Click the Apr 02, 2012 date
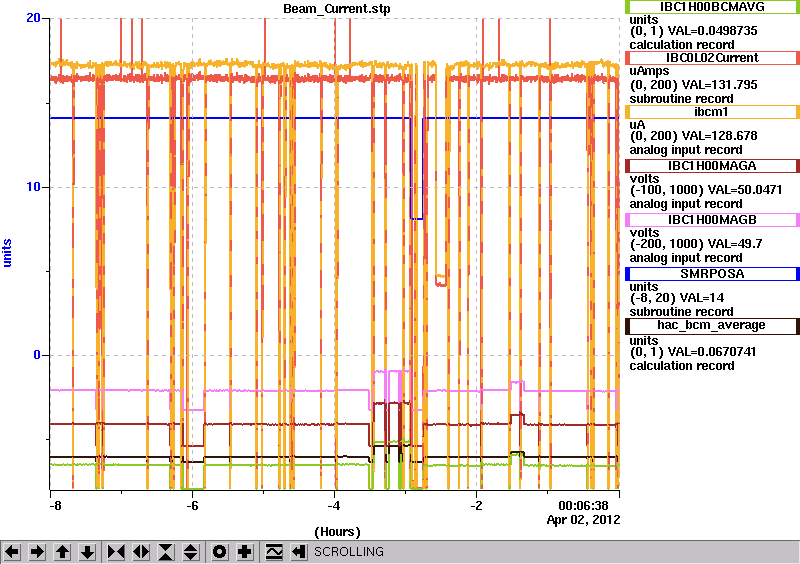This screenshot has height=564, width=800. click(x=584, y=520)
